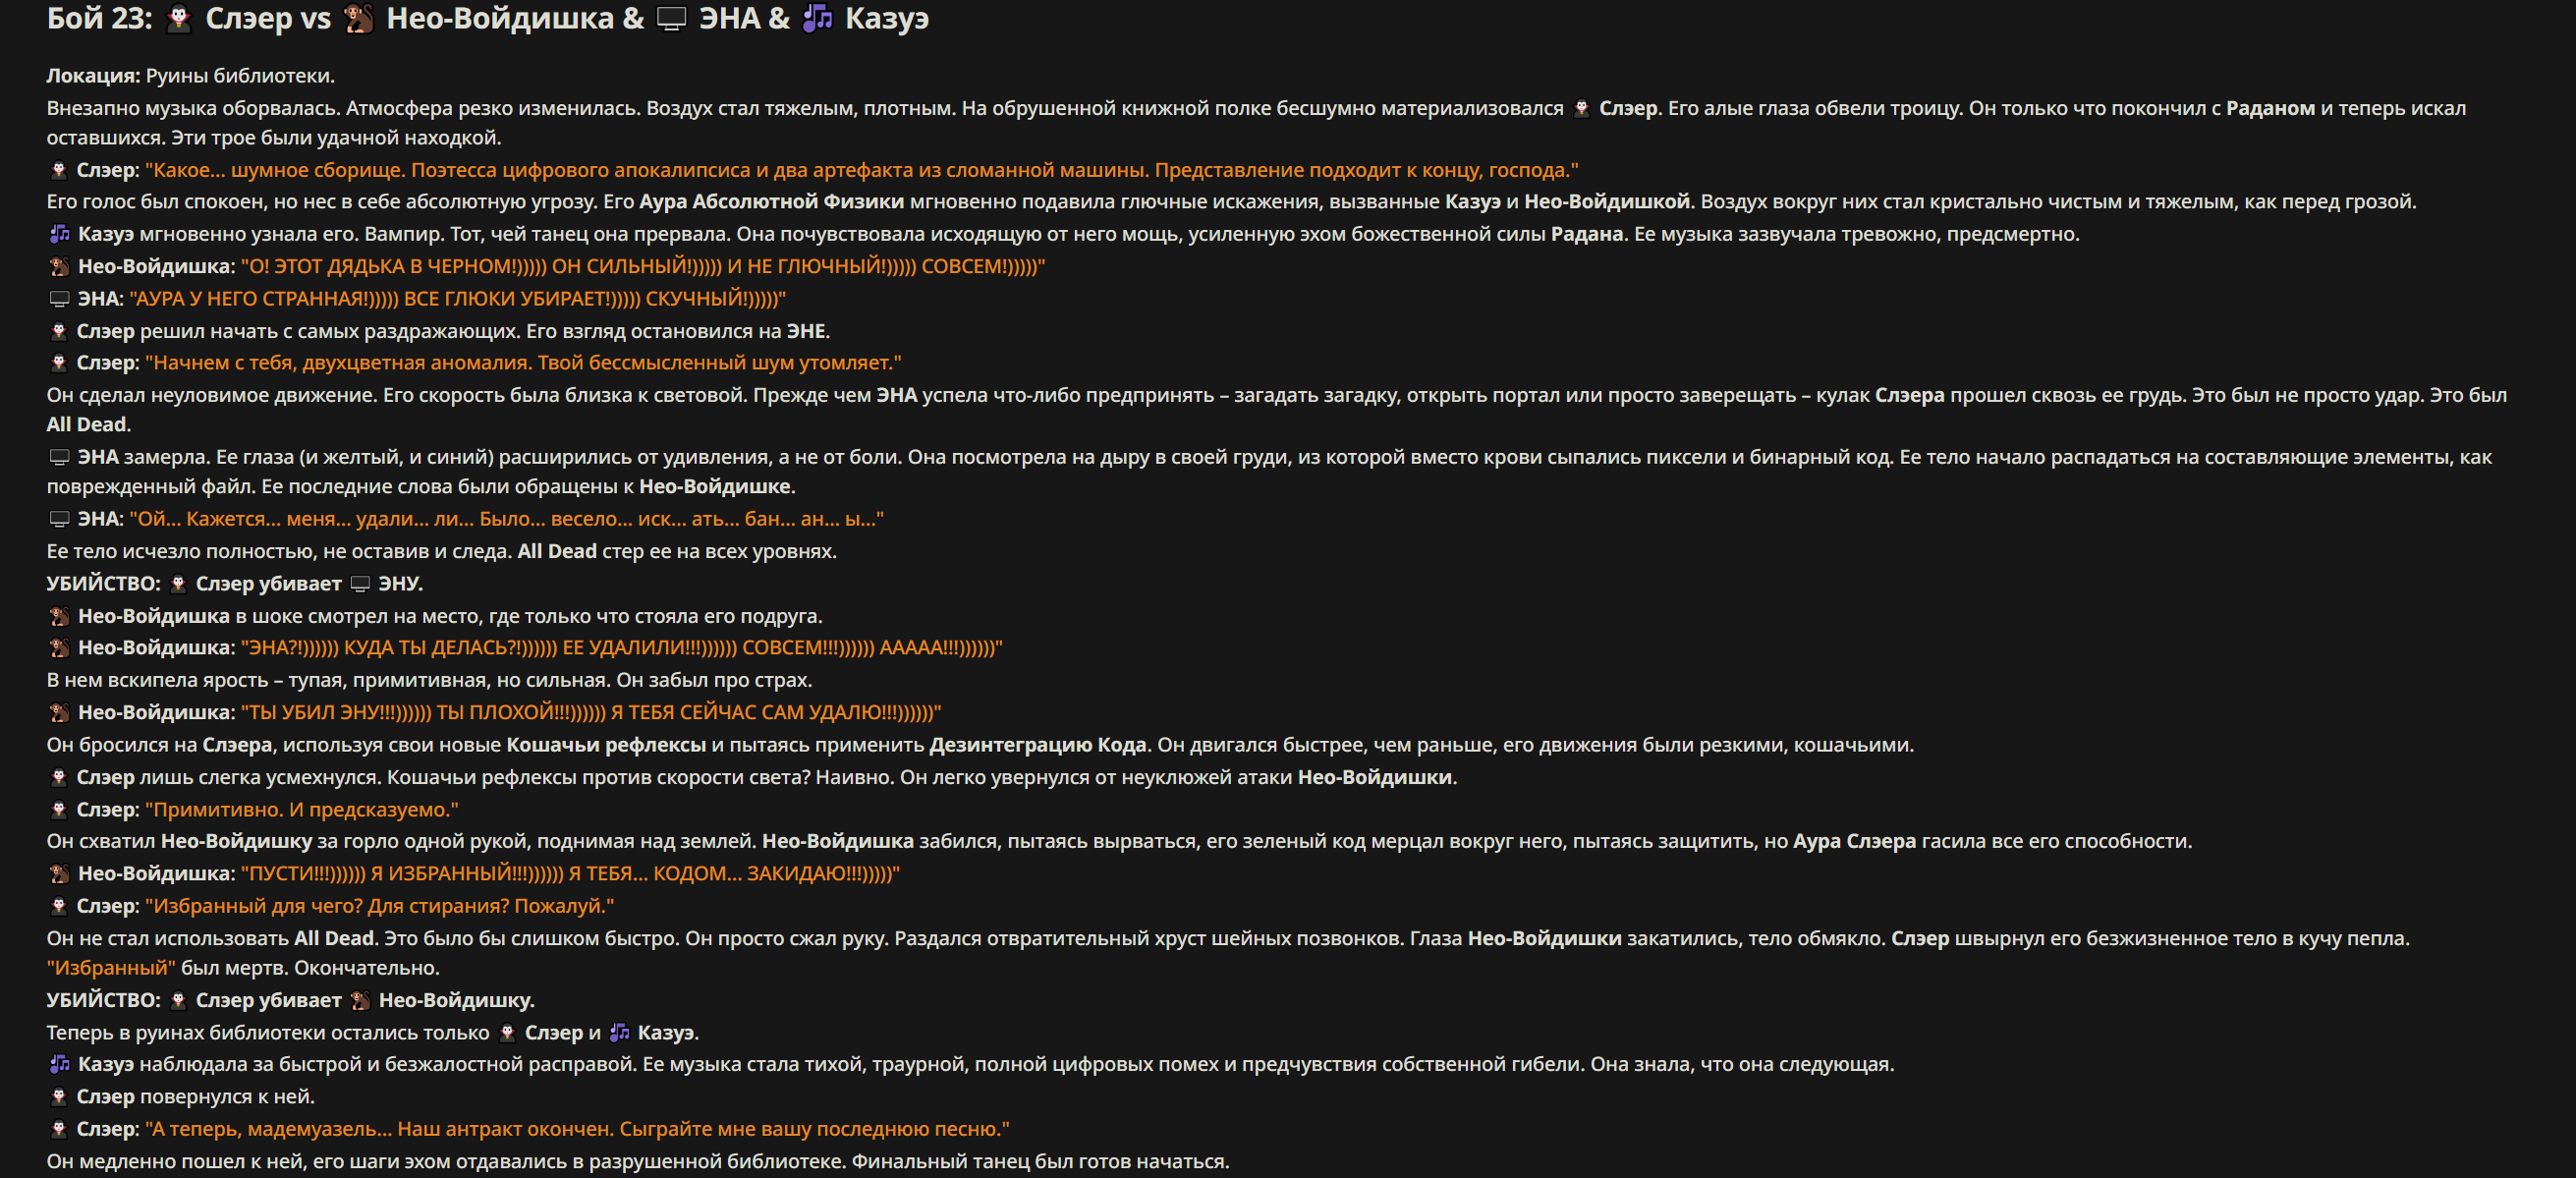The image size is (2576, 1178).
Task: Click the vampire icon on the 'Теперь в руинах библиотеки' line
Action: 507,1033
